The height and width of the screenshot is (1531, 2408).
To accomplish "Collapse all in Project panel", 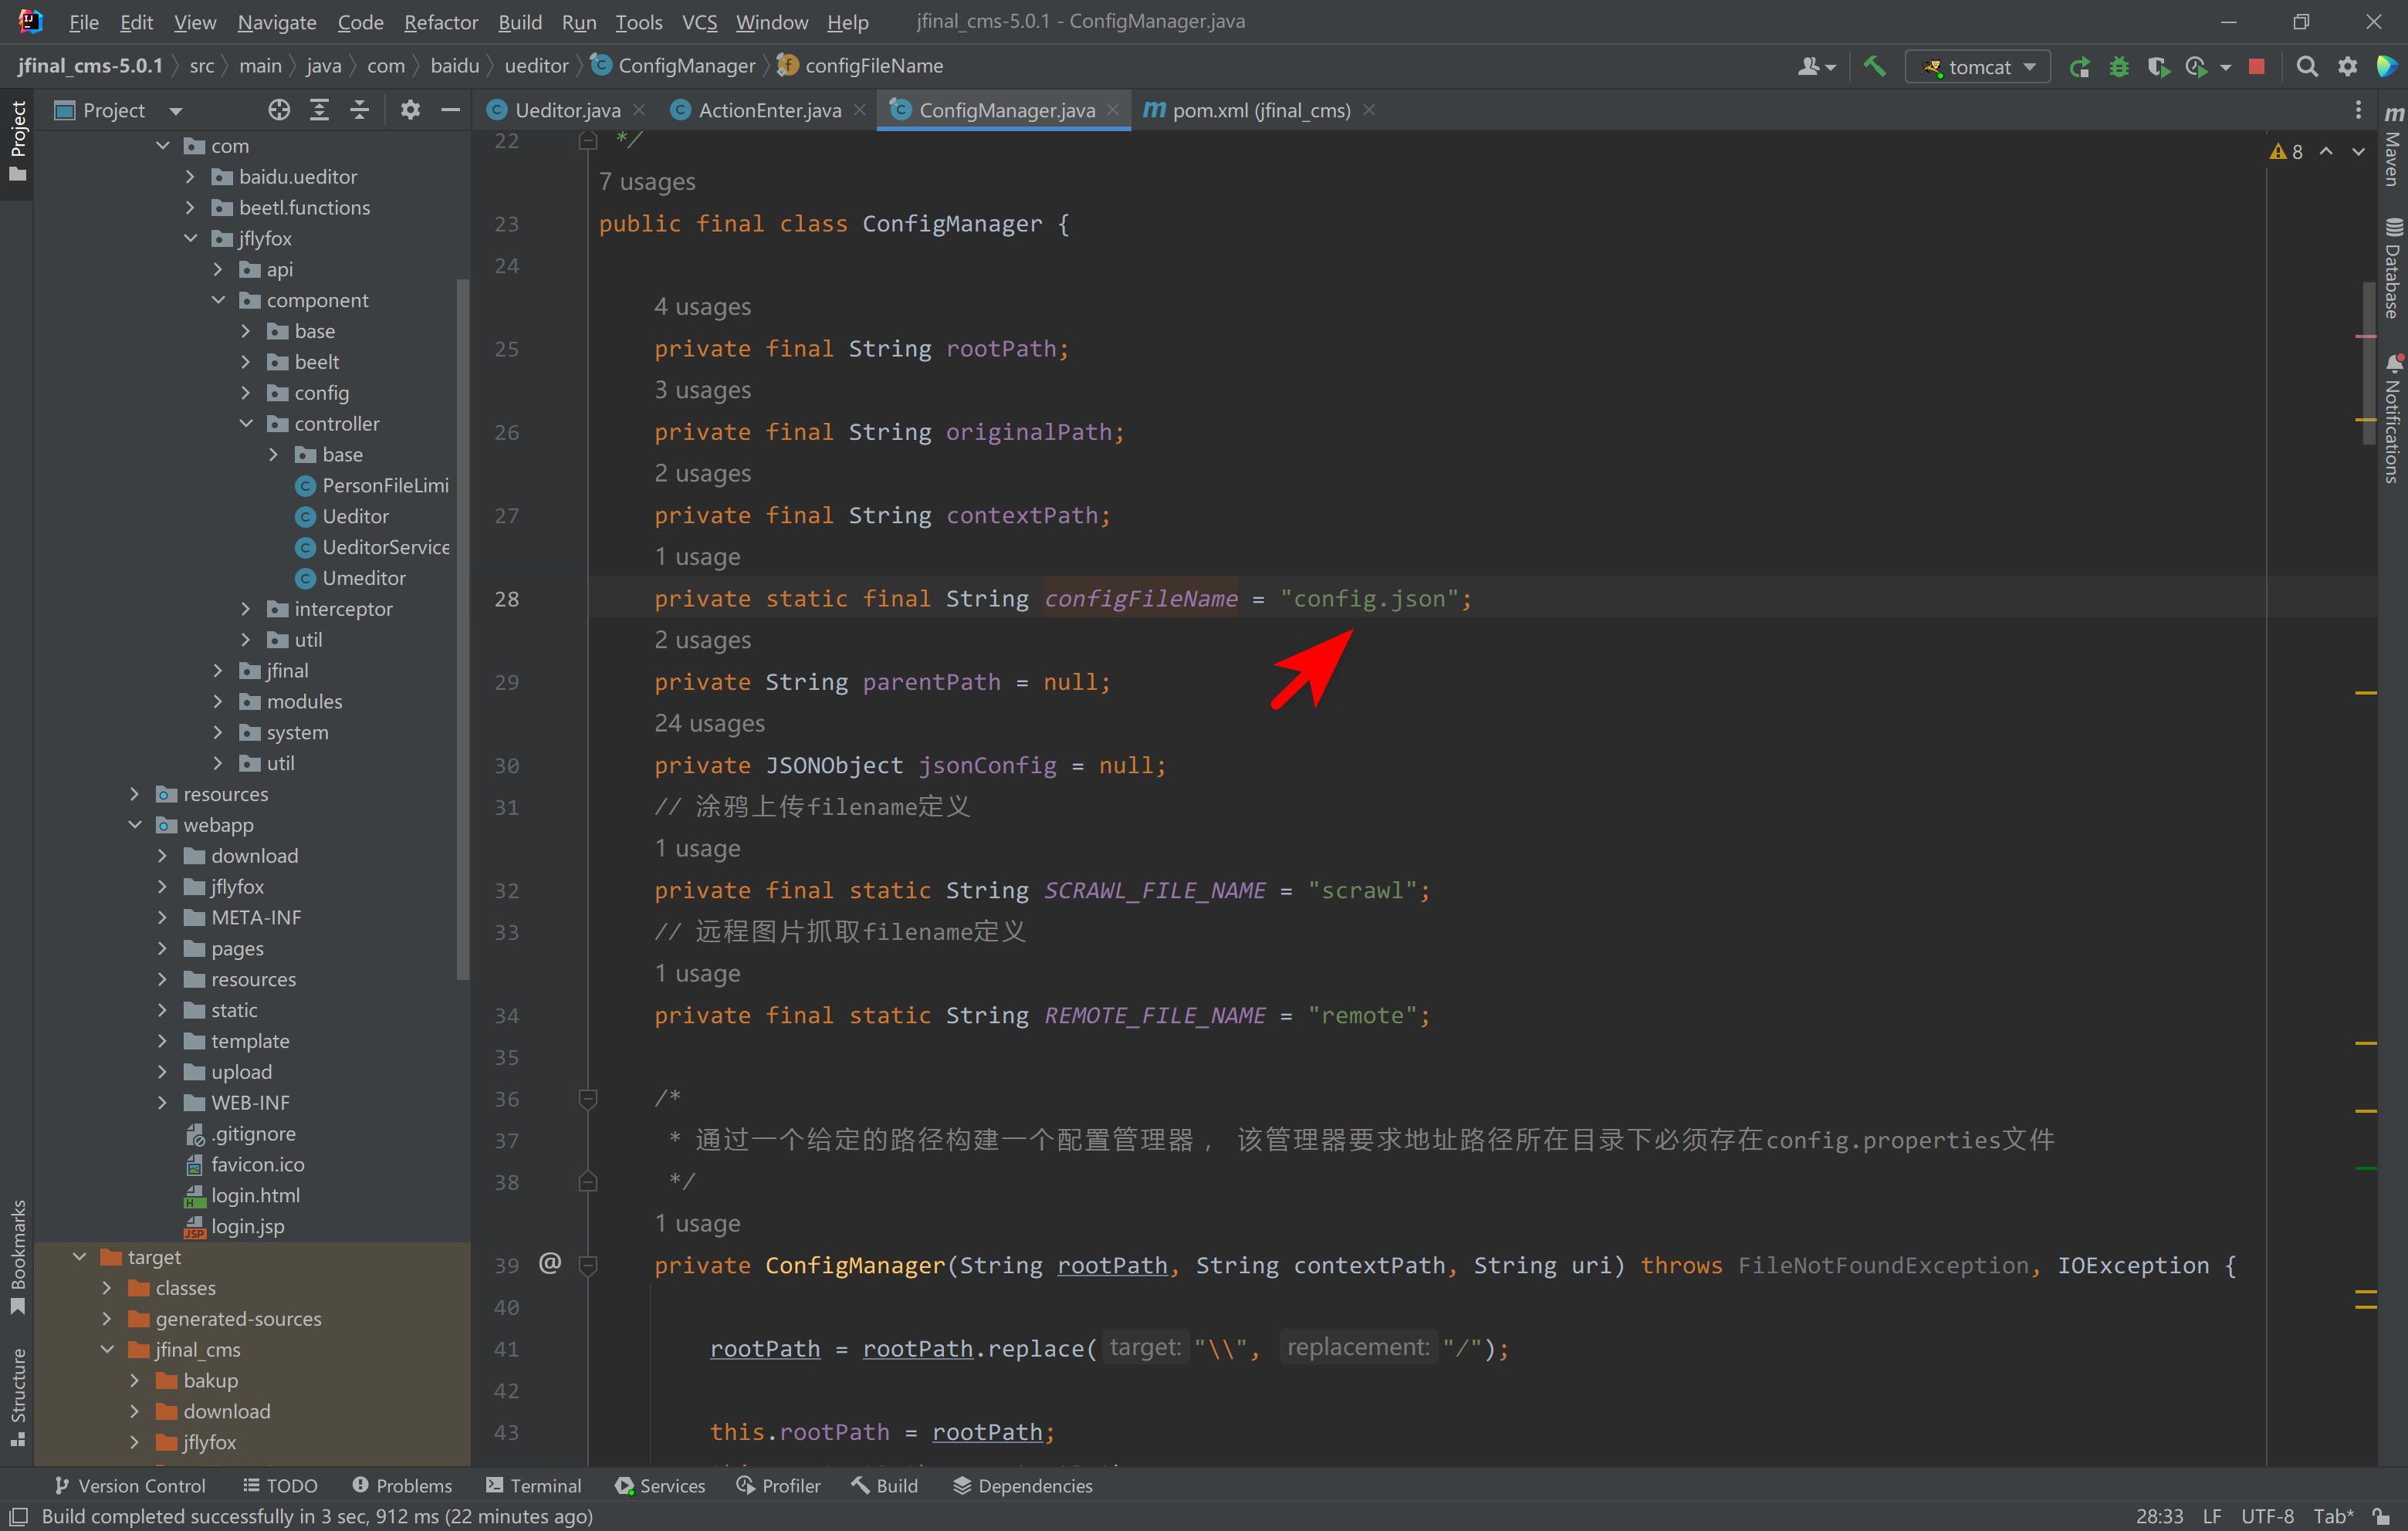I will [x=359, y=110].
